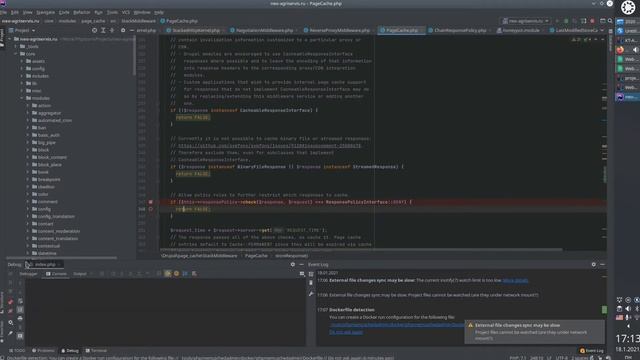This screenshot has width=640, height=360.
Task: Click the orange circle icon in debugger toolbar
Action: coord(176,273)
